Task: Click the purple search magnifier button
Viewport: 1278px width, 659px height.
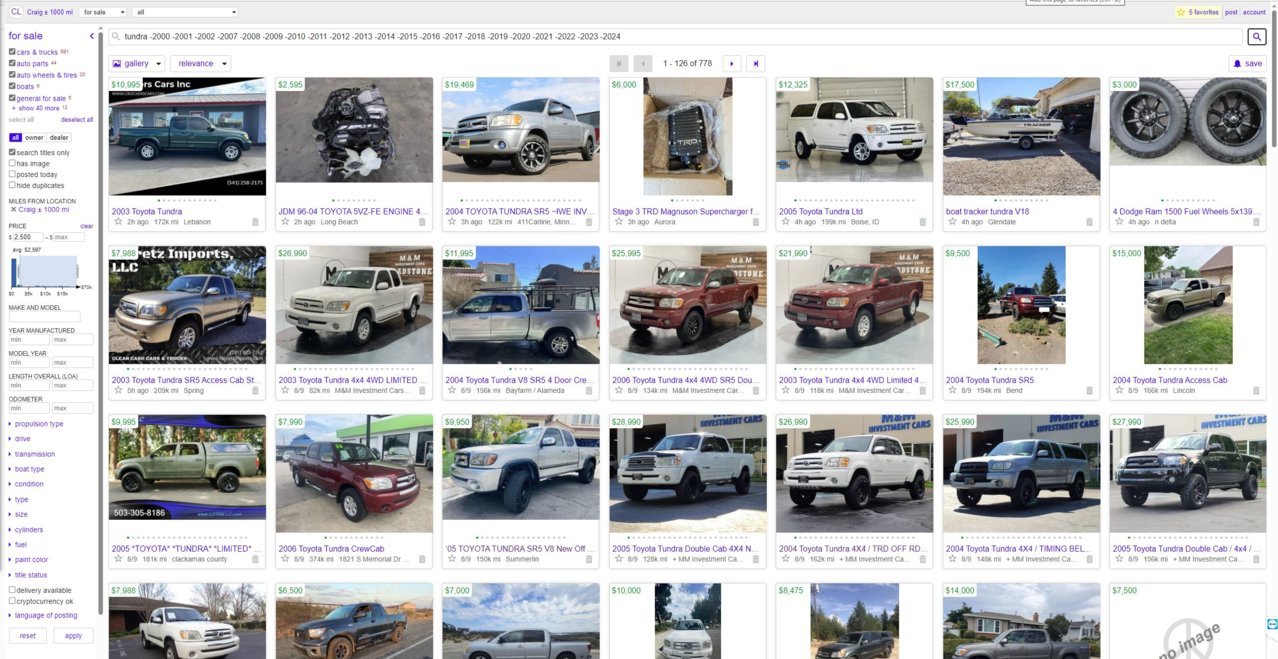Action: tap(1258, 37)
